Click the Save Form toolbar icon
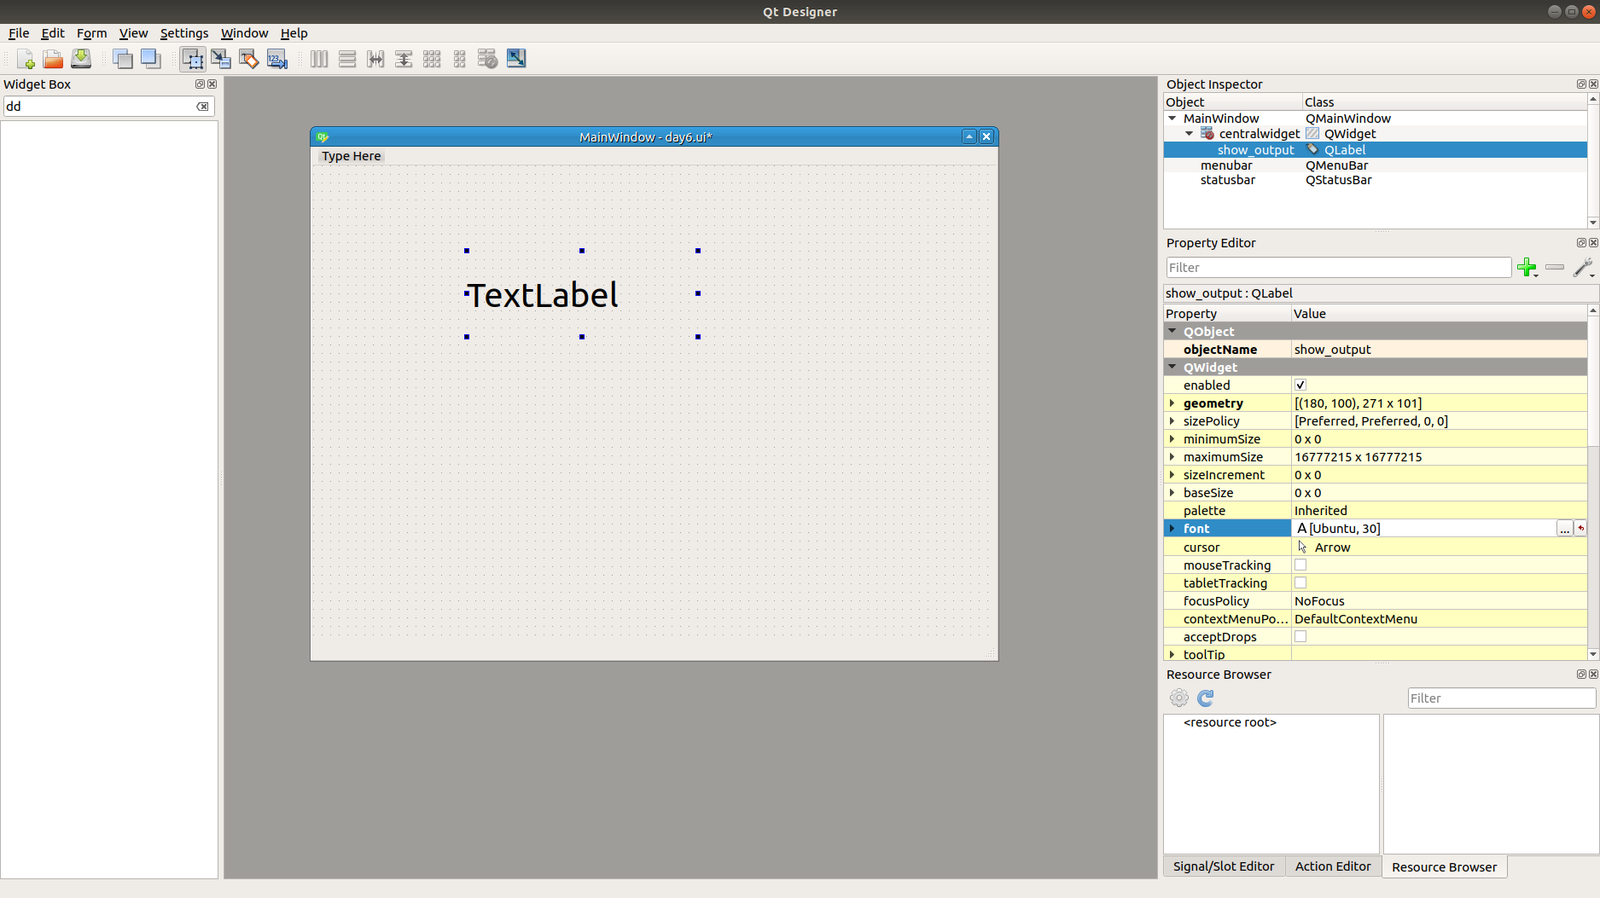Screen dimensions: 1600x898 [81, 59]
